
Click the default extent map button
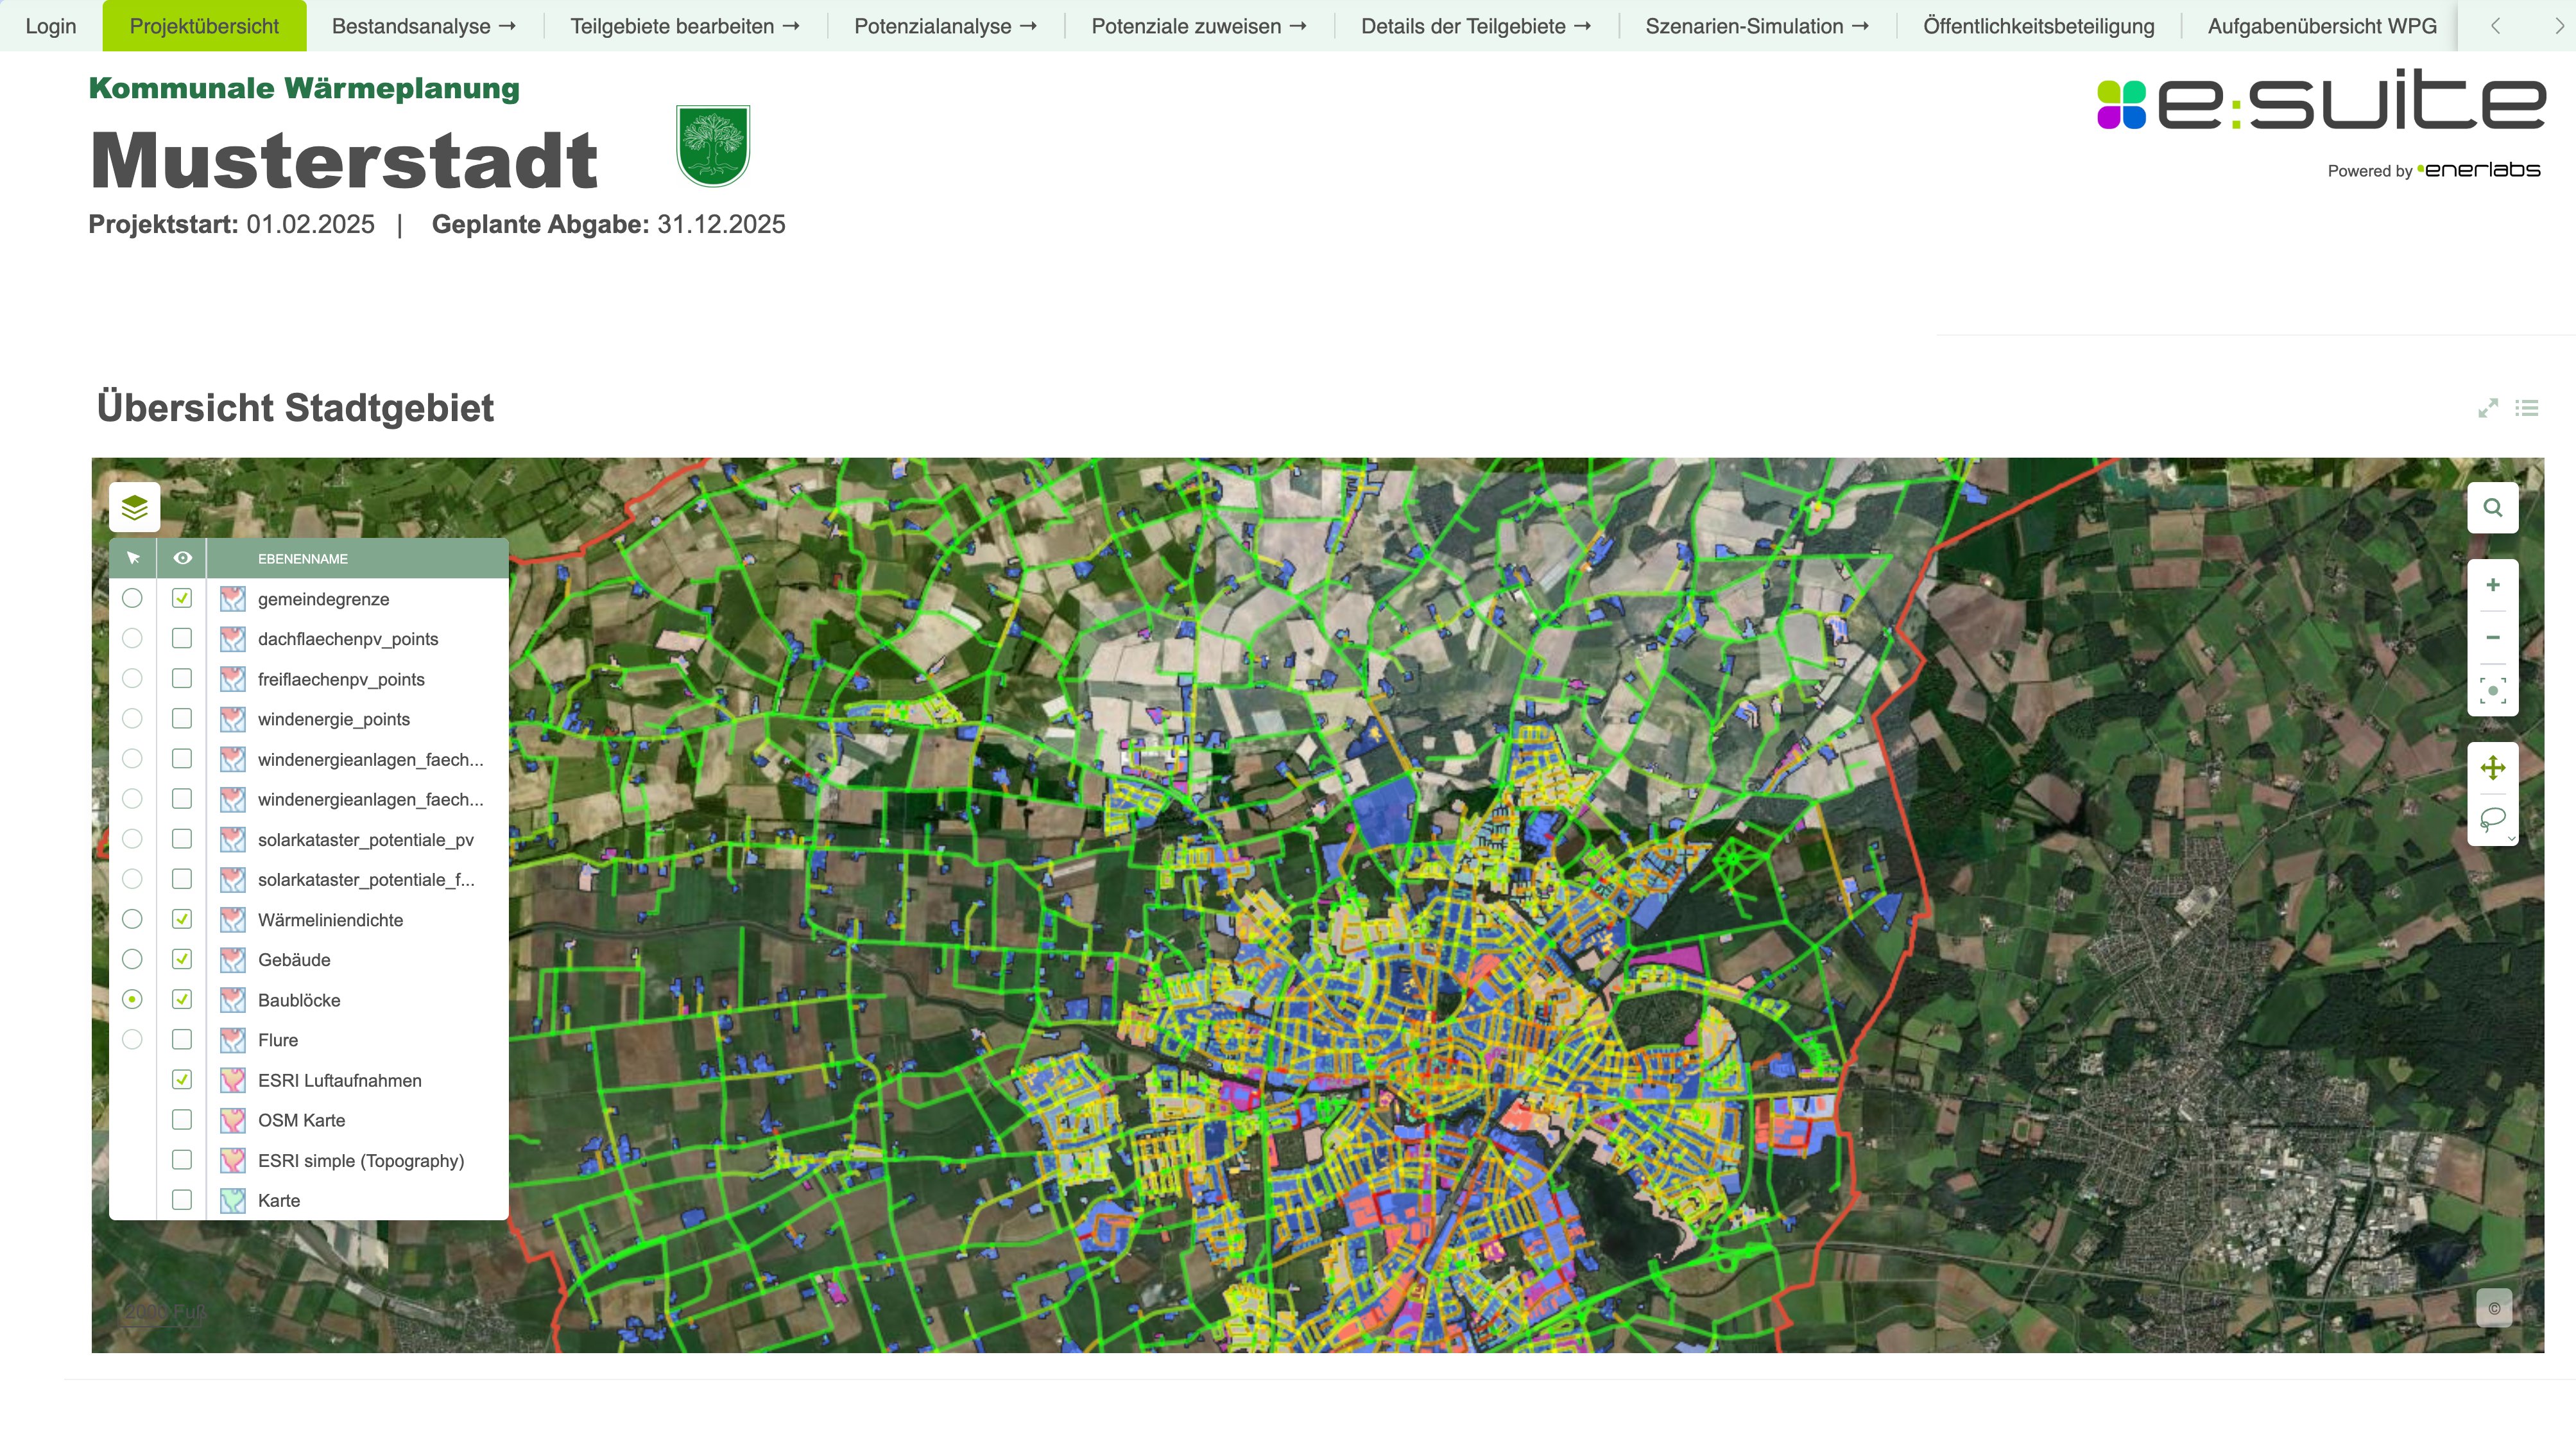[x=2492, y=690]
